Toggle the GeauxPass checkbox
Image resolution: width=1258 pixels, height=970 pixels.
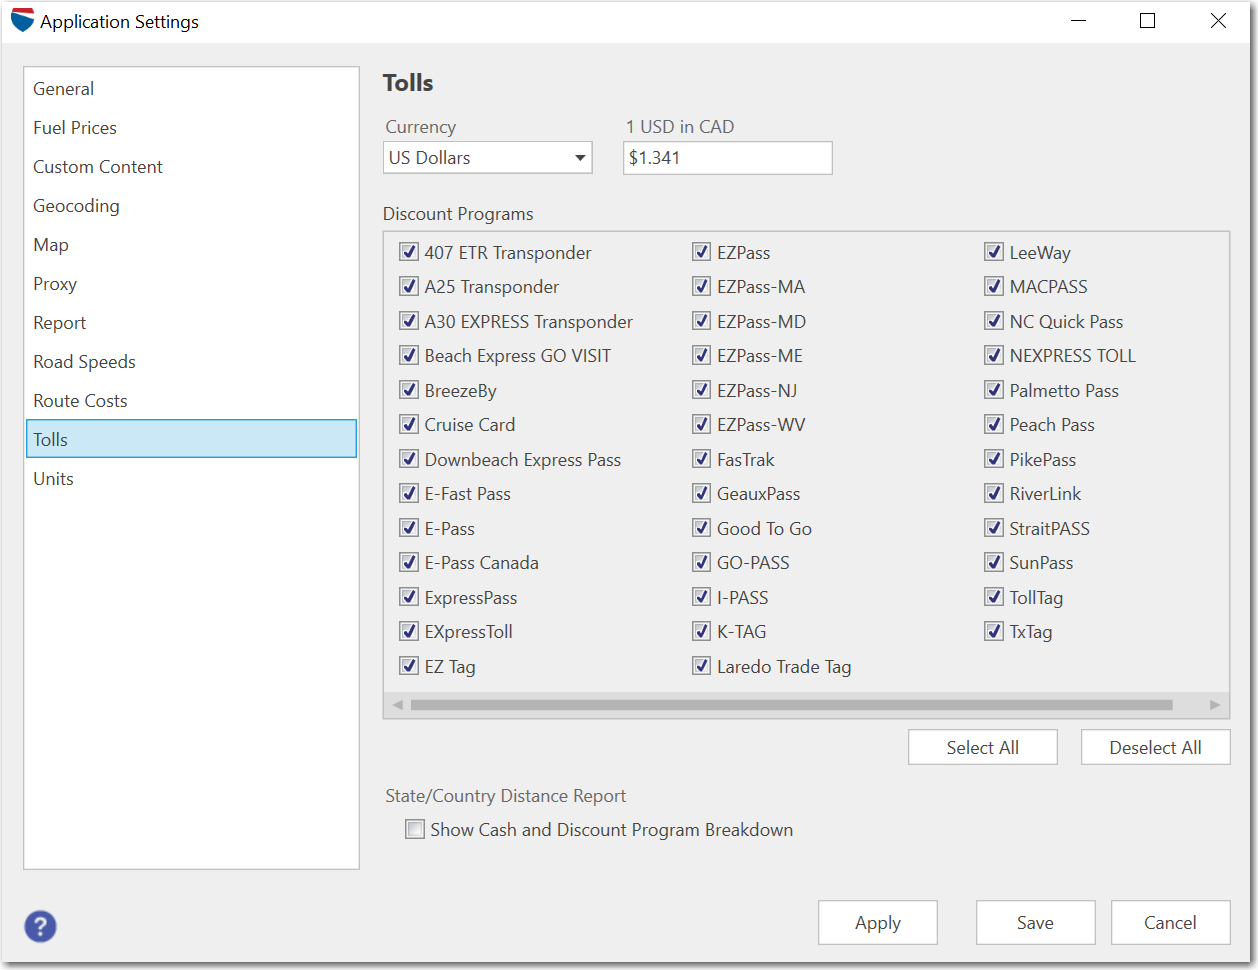702,494
